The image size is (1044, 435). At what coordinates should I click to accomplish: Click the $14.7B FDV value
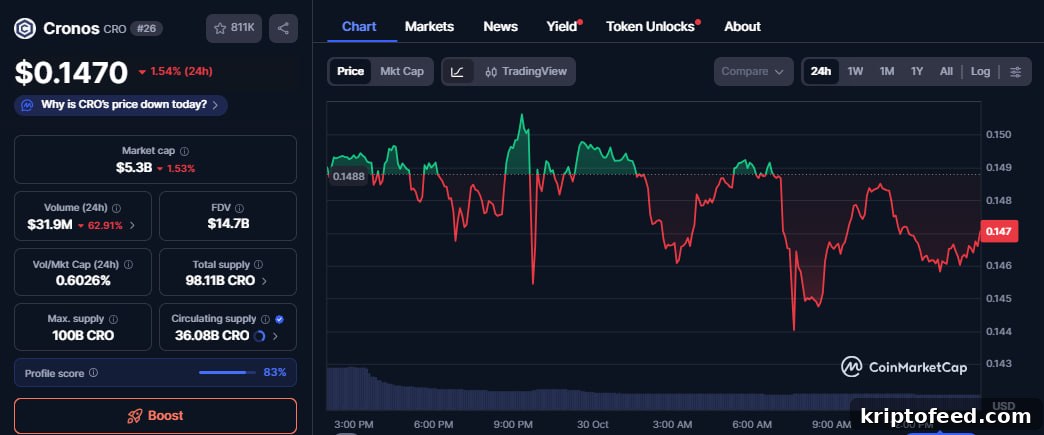pyautogui.click(x=228, y=224)
